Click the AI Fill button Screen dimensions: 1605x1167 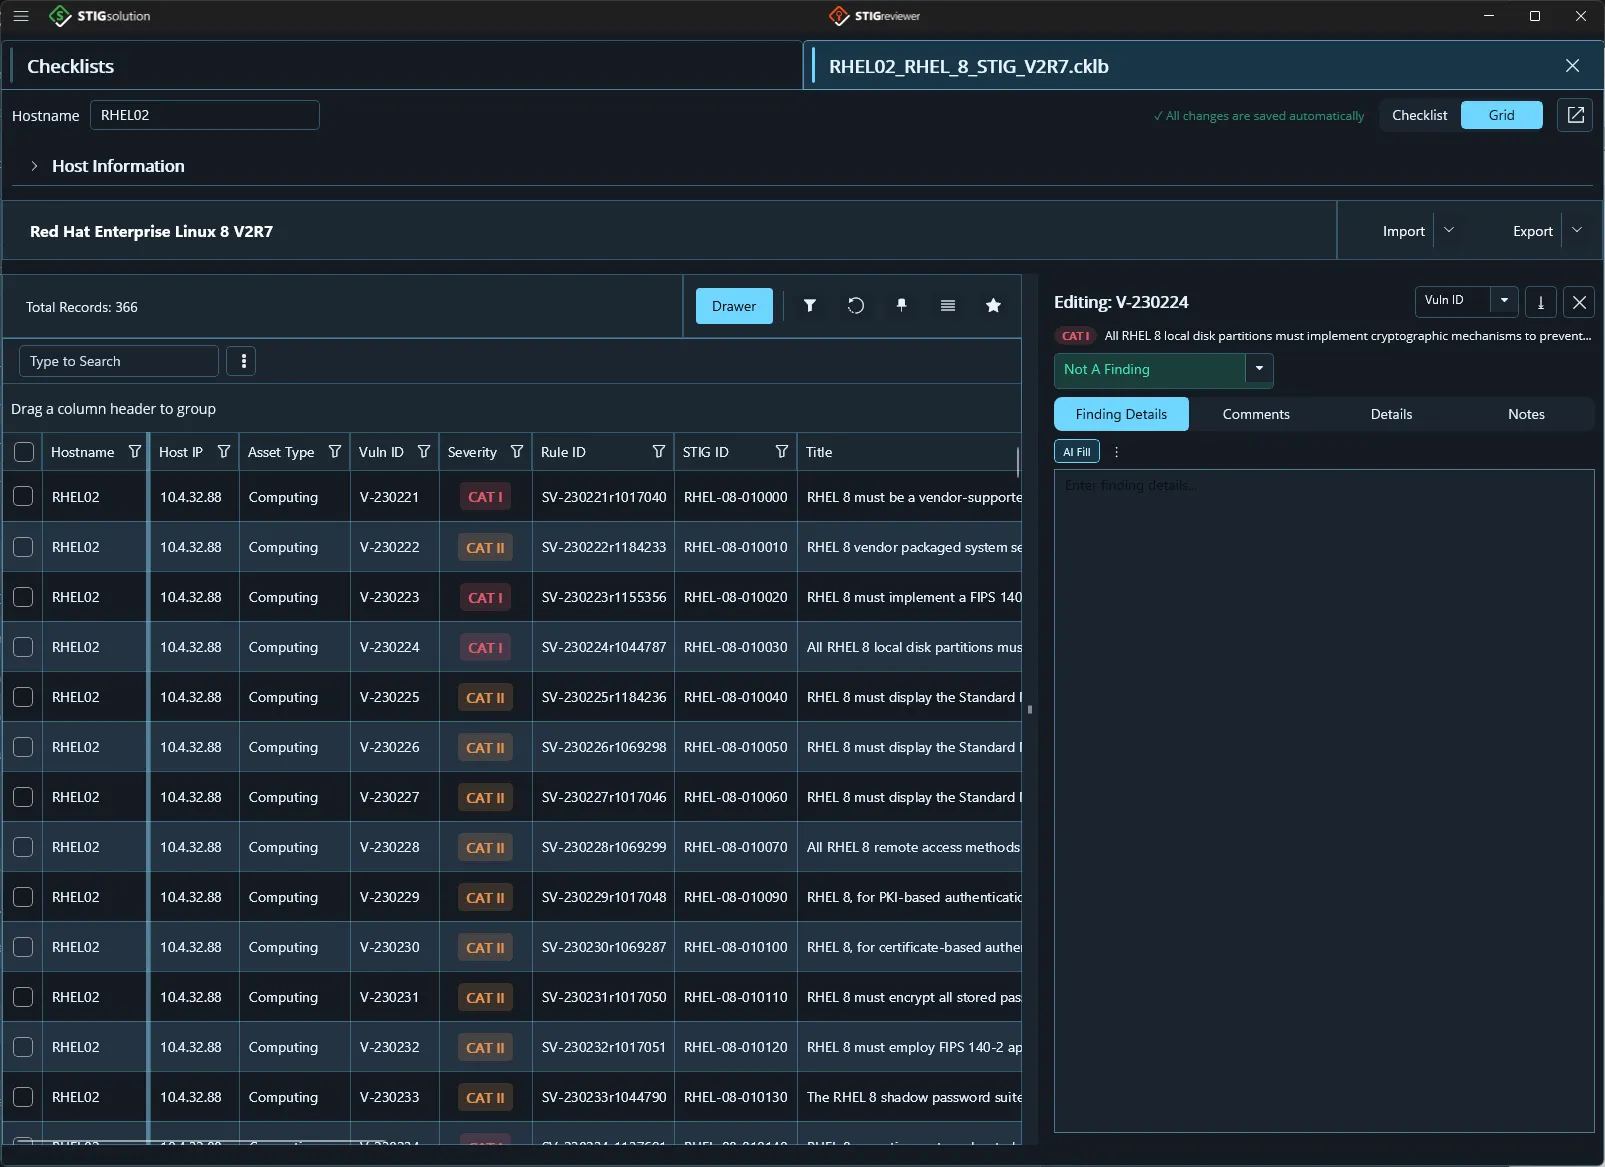tap(1077, 452)
